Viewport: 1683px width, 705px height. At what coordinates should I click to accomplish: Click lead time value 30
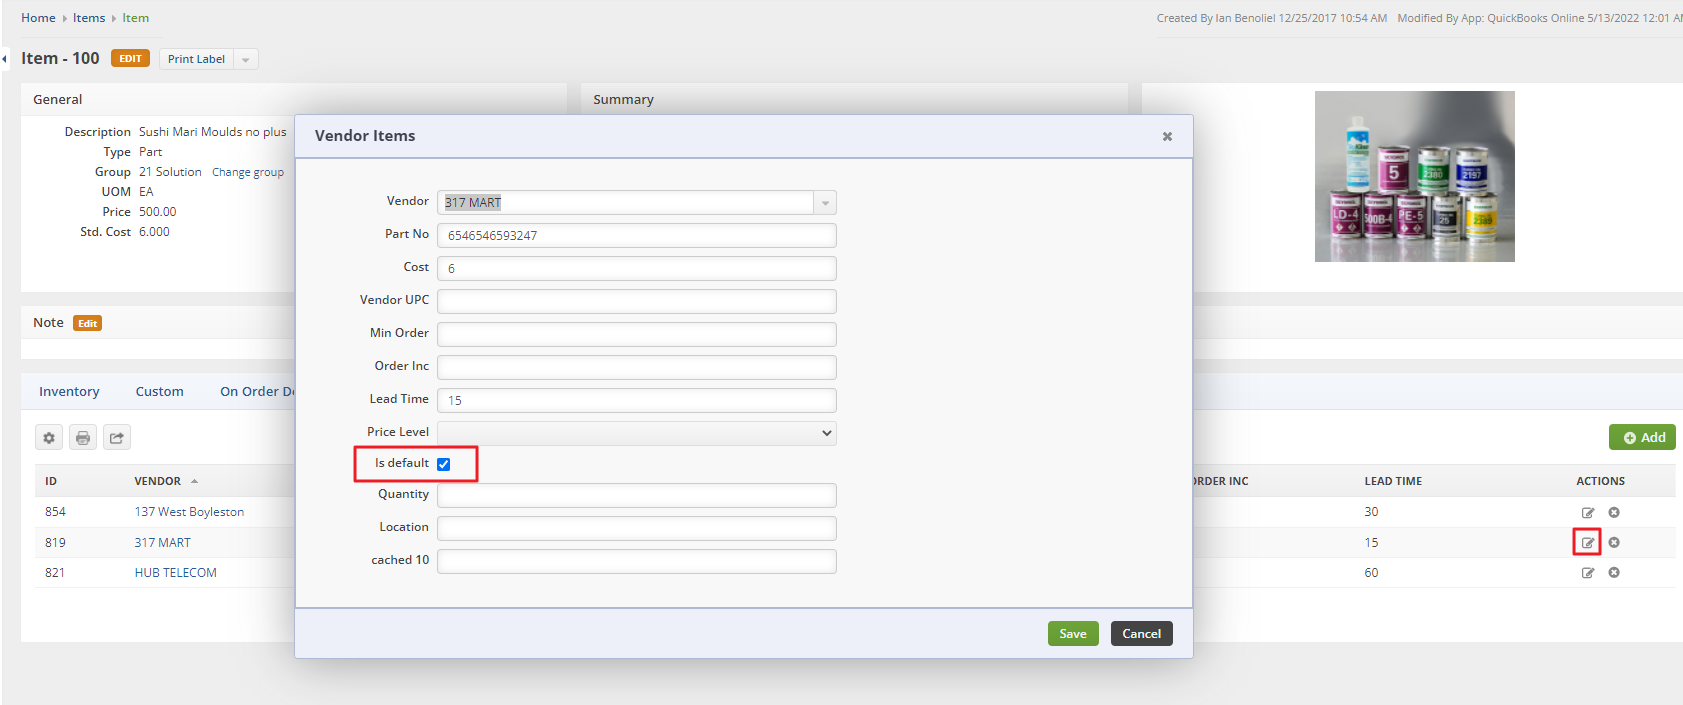tap(1371, 512)
